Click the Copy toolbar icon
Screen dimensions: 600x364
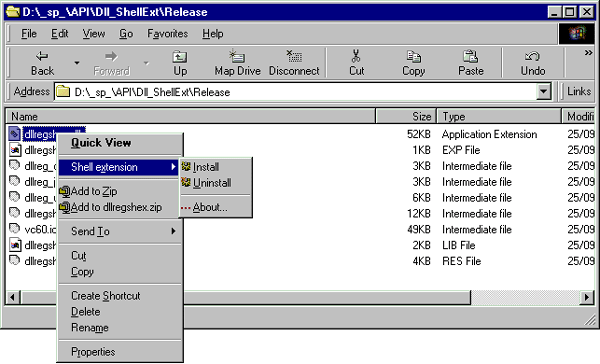coord(413,57)
